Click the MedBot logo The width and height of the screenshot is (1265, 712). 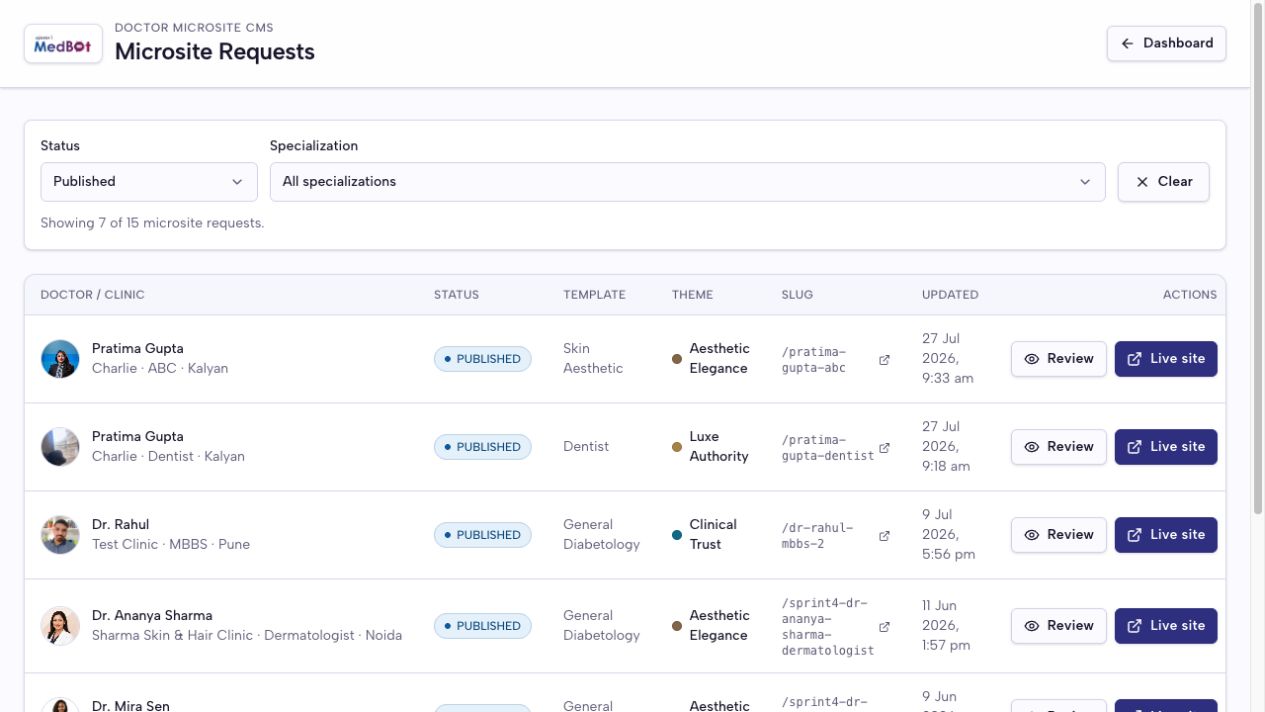[63, 44]
